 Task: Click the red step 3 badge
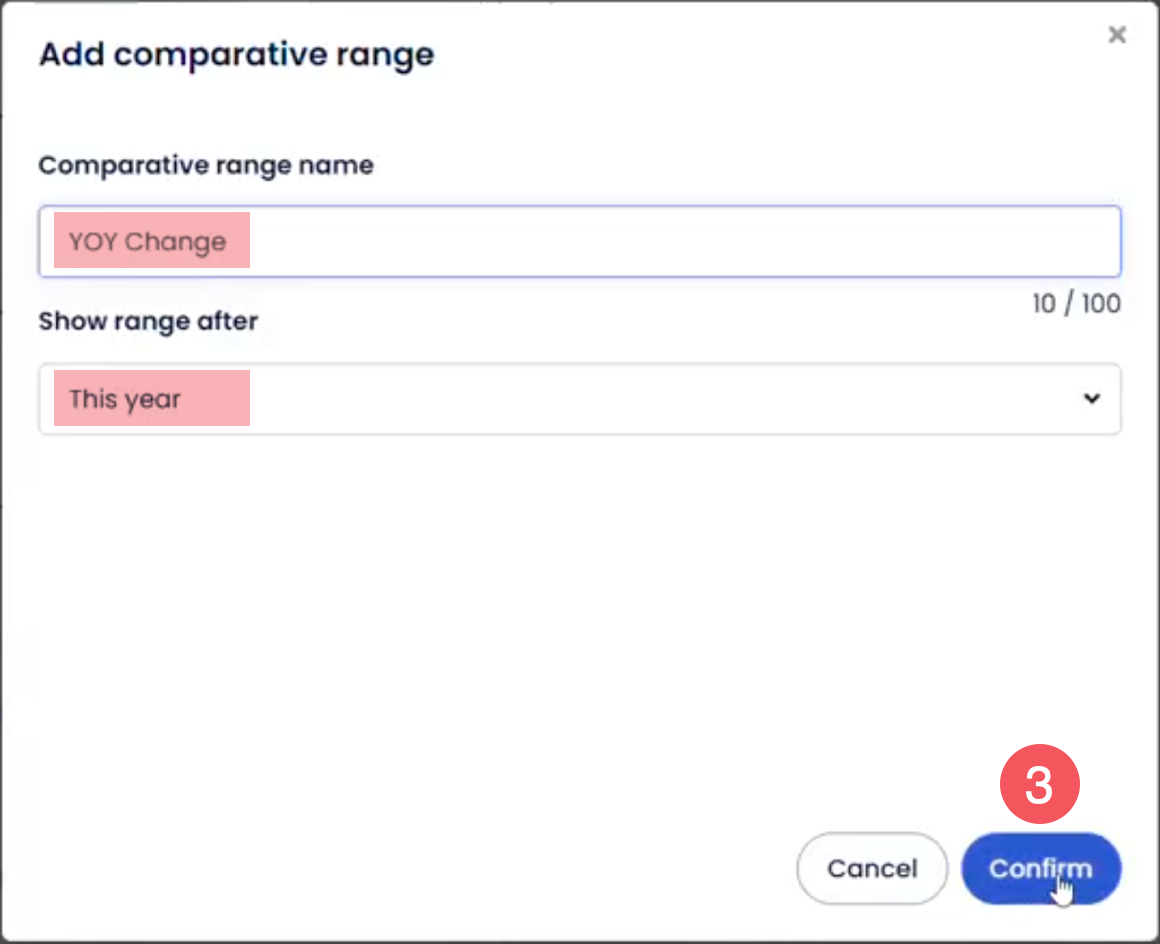click(x=1040, y=786)
